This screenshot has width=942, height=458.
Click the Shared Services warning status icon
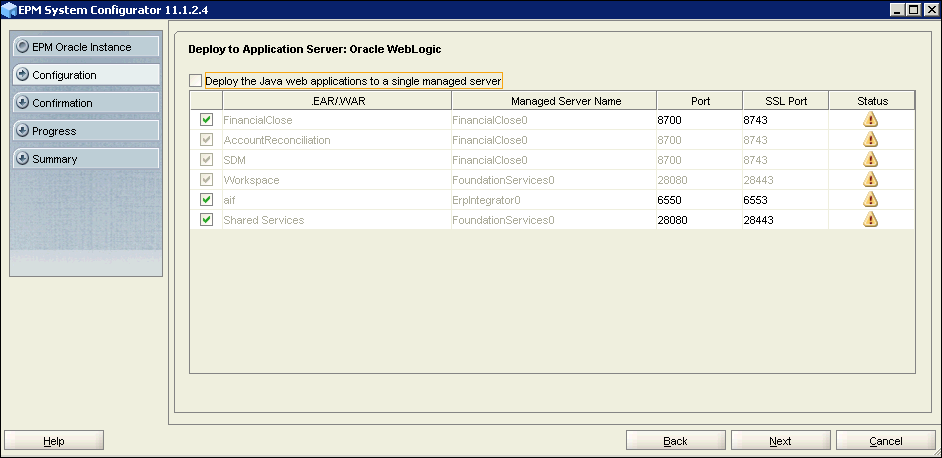[x=870, y=219]
